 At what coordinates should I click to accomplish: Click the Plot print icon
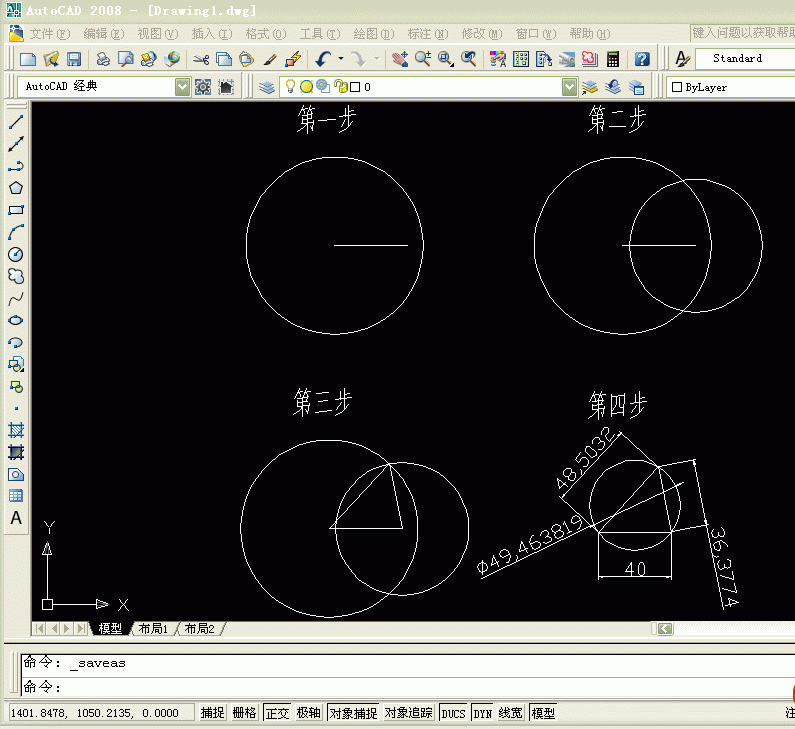pyautogui.click(x=103, y=59)
